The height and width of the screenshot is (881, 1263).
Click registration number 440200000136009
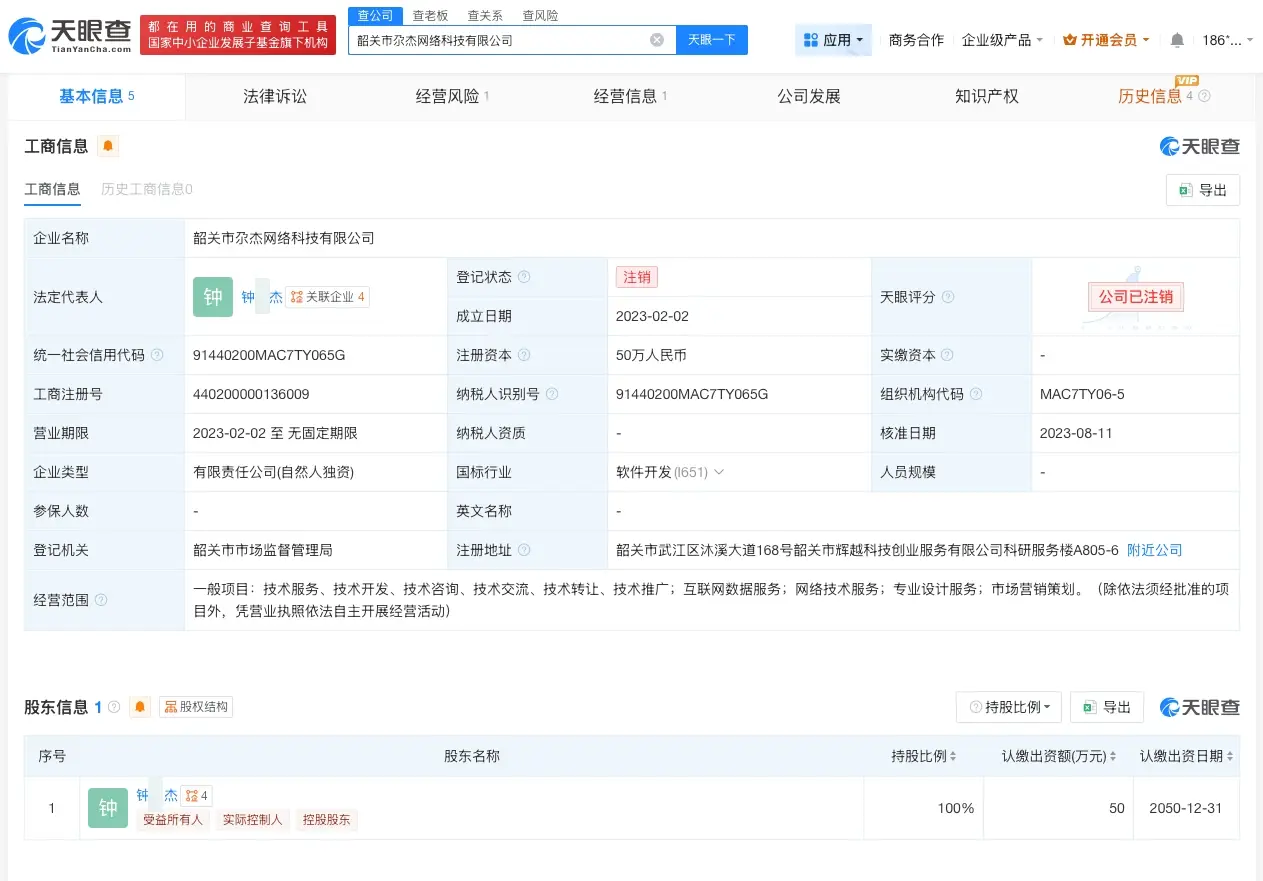pyautogui.click(x=251, y=394)
